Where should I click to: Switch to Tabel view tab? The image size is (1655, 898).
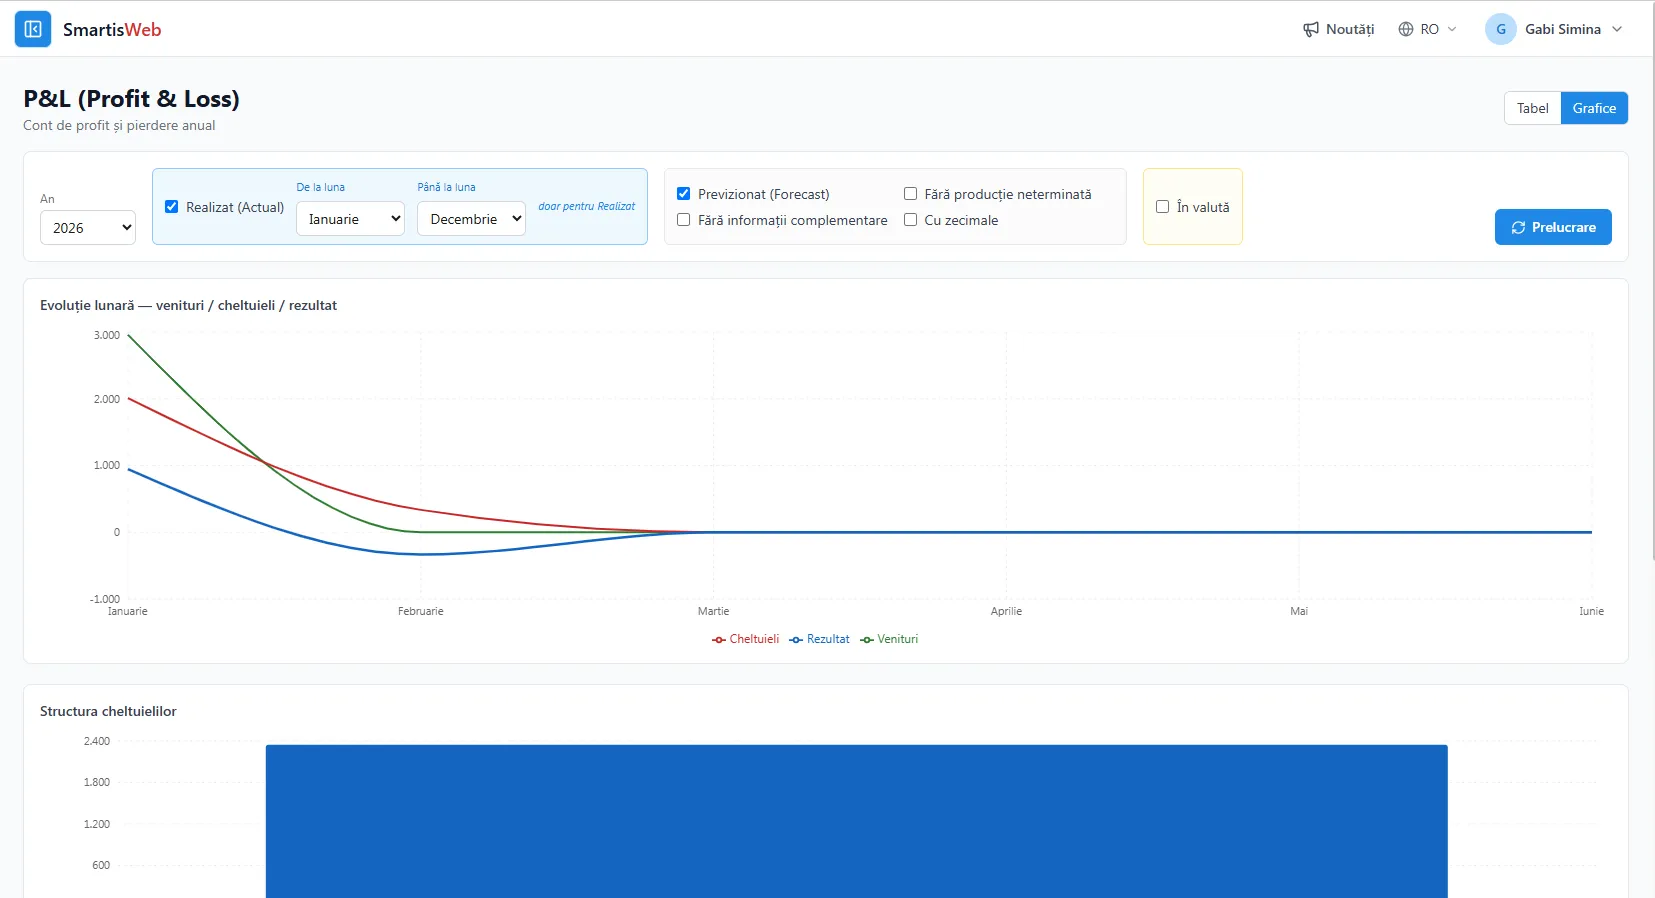click(x=1532, y=108)
